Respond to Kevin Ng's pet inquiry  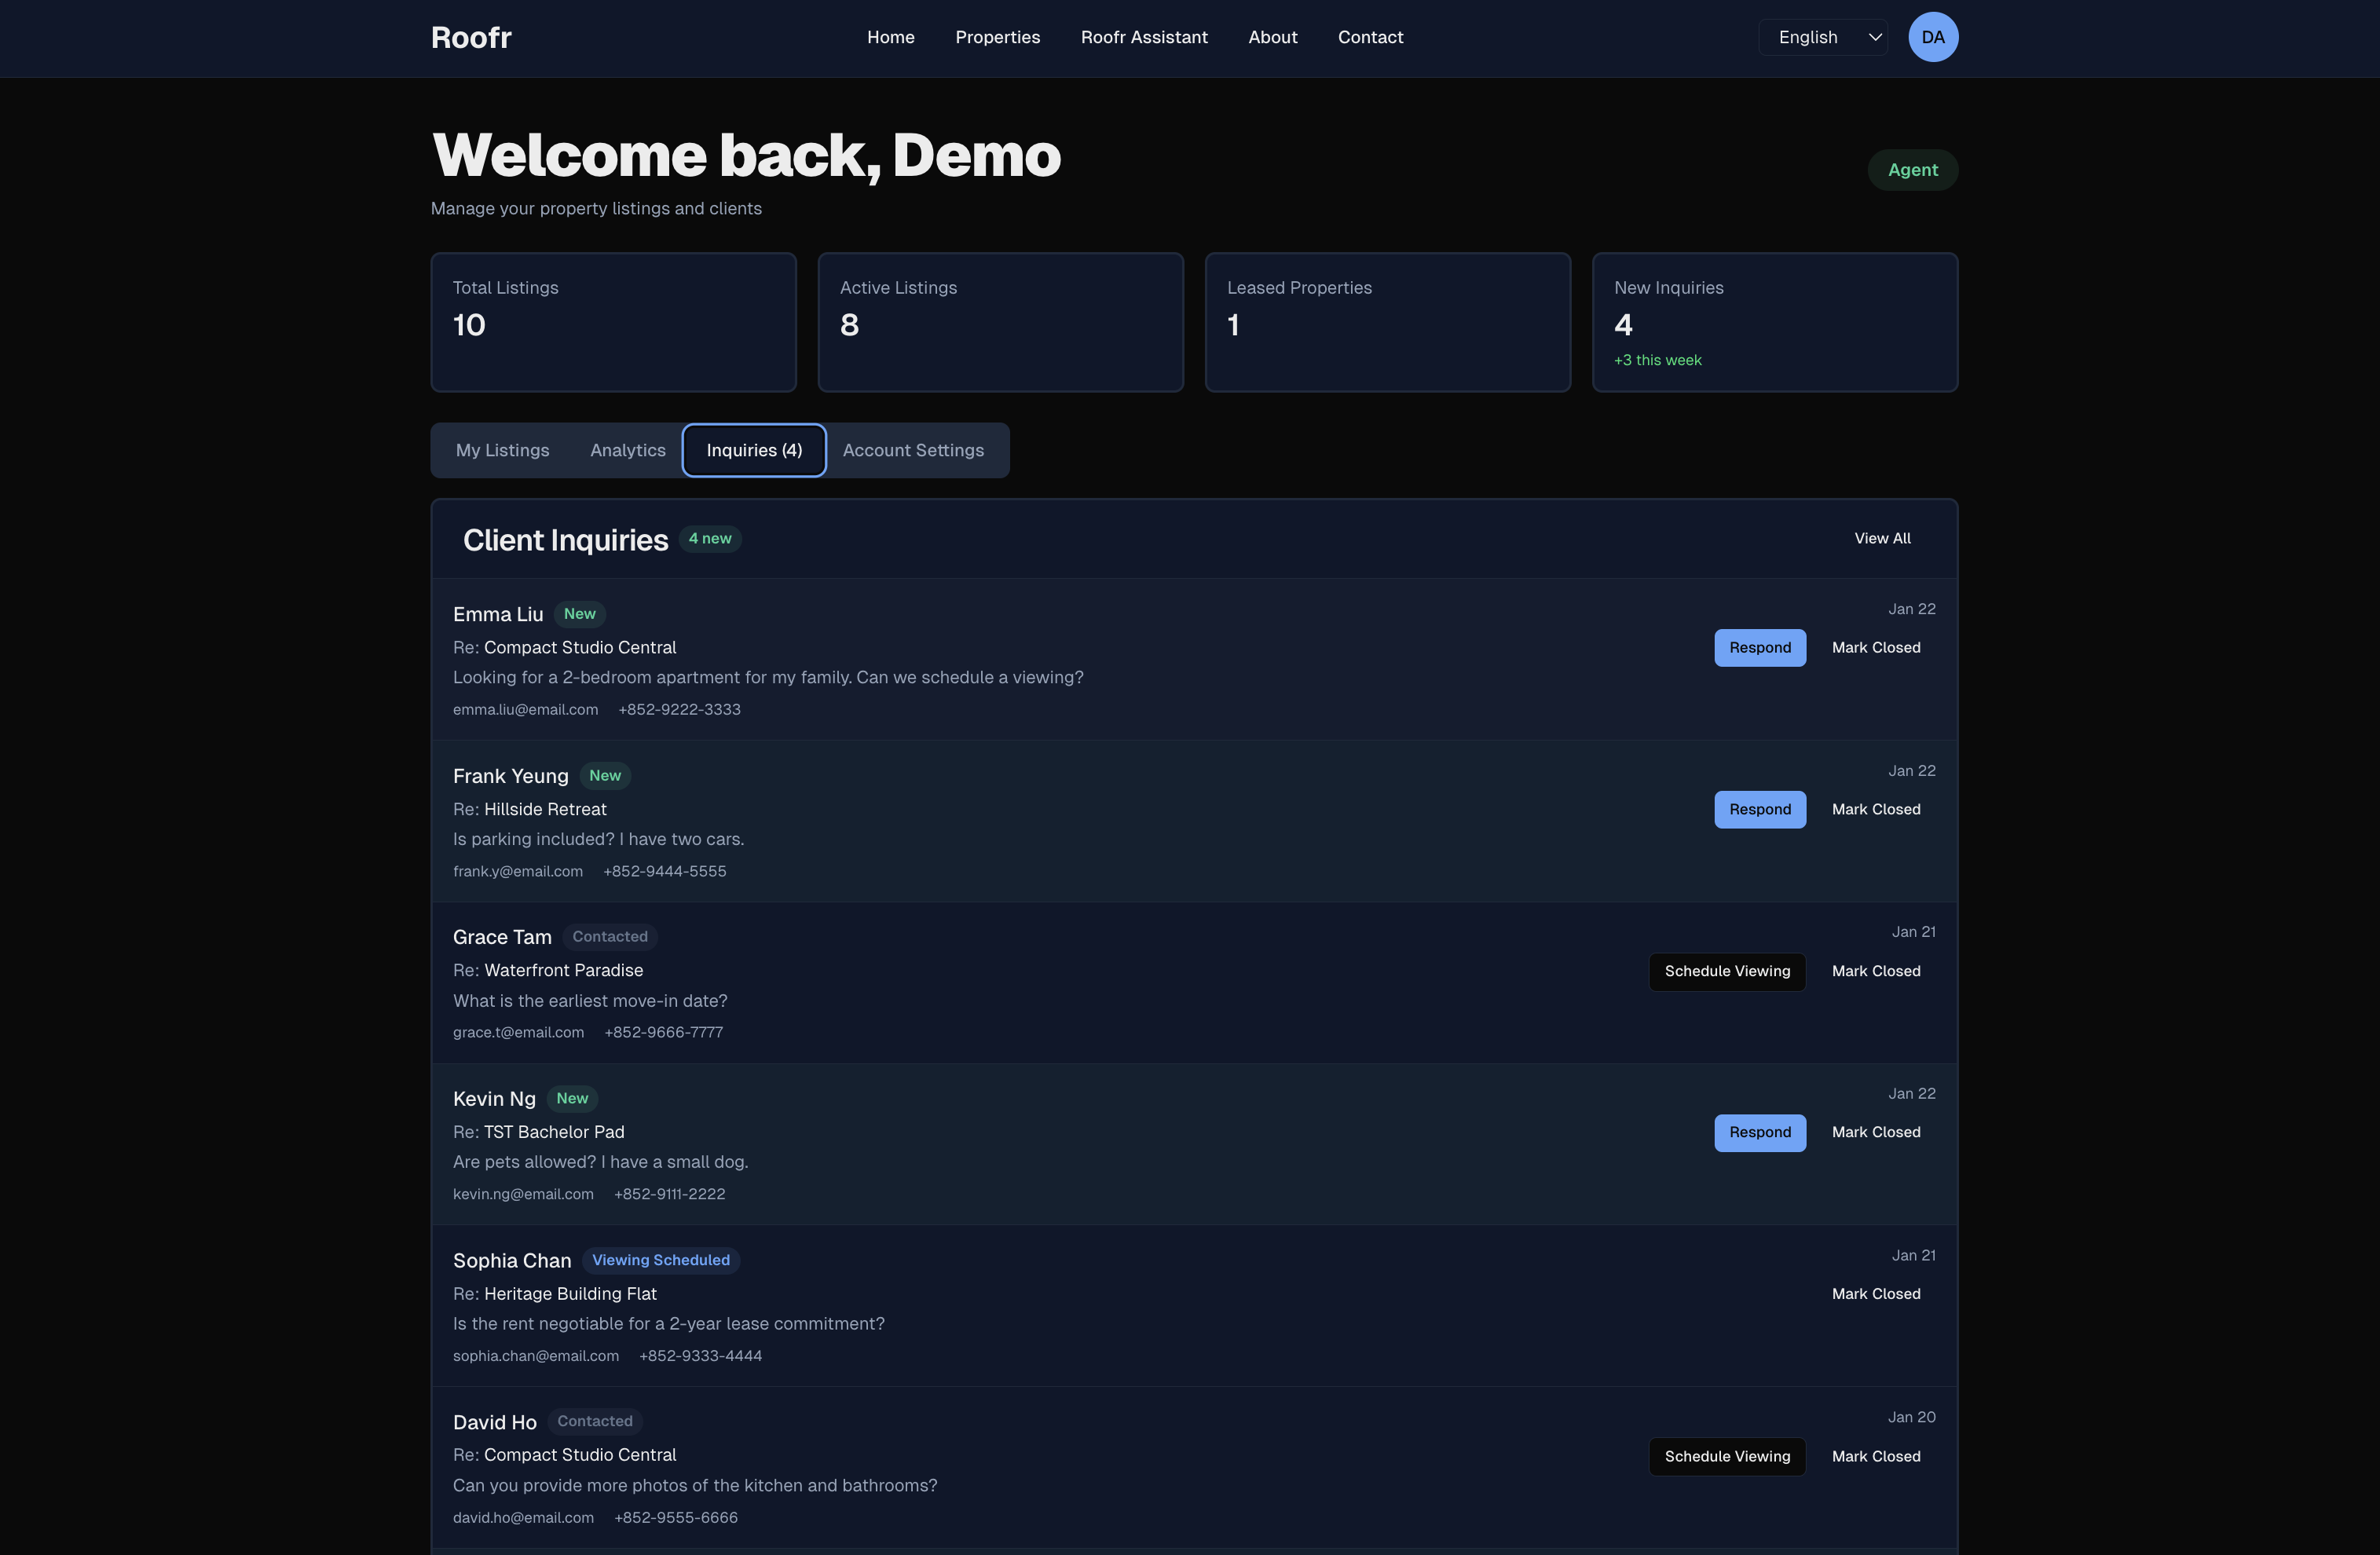click(1759, 1132)
